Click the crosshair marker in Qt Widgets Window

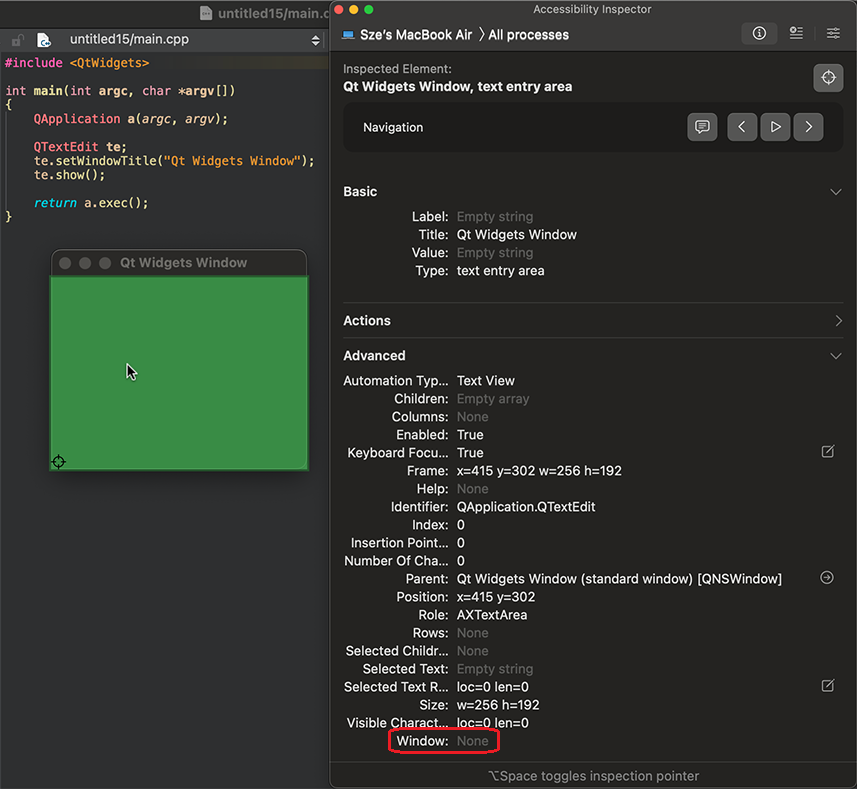tap(58, 462)
